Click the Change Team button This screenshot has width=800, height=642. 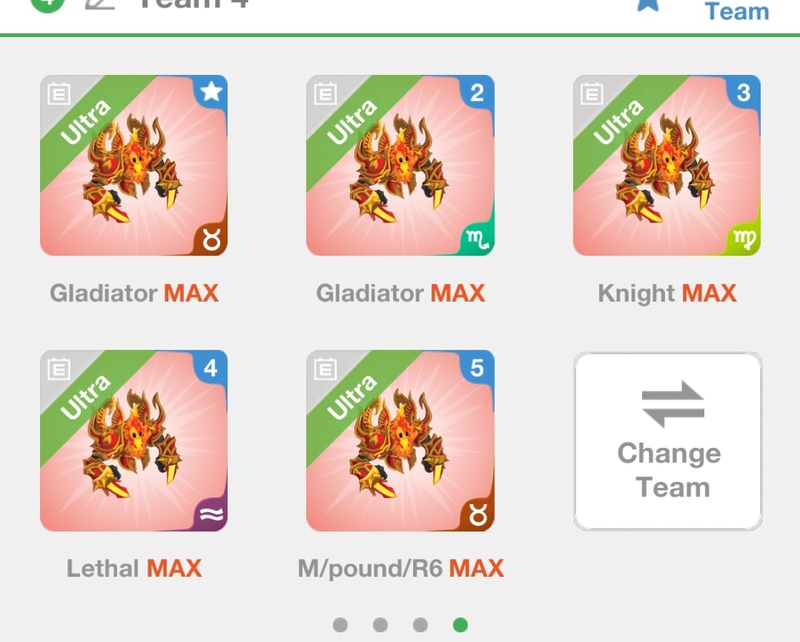668,441
